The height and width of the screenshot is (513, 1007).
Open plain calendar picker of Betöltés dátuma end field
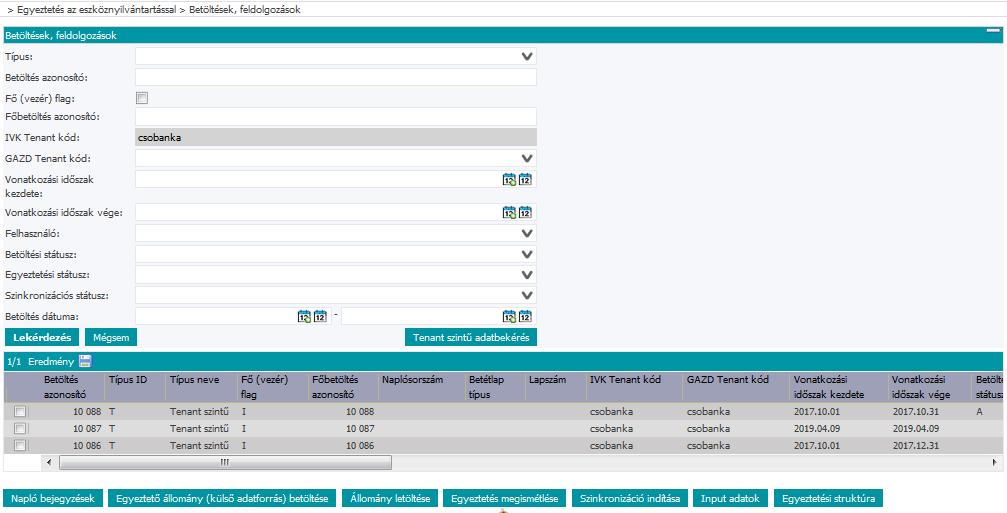[525, 316]
